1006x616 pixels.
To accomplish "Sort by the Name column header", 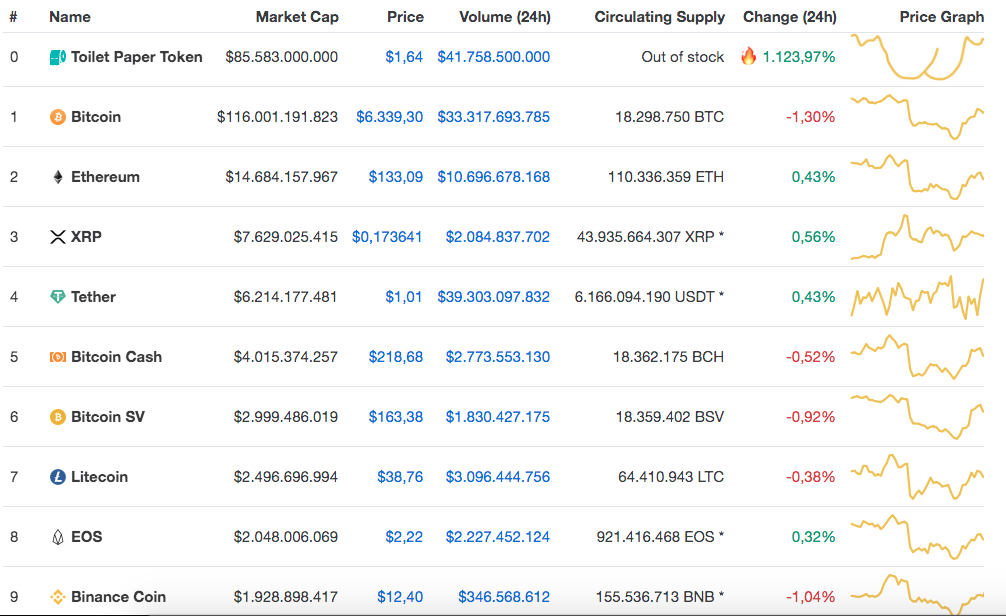I will click(70, 17).
